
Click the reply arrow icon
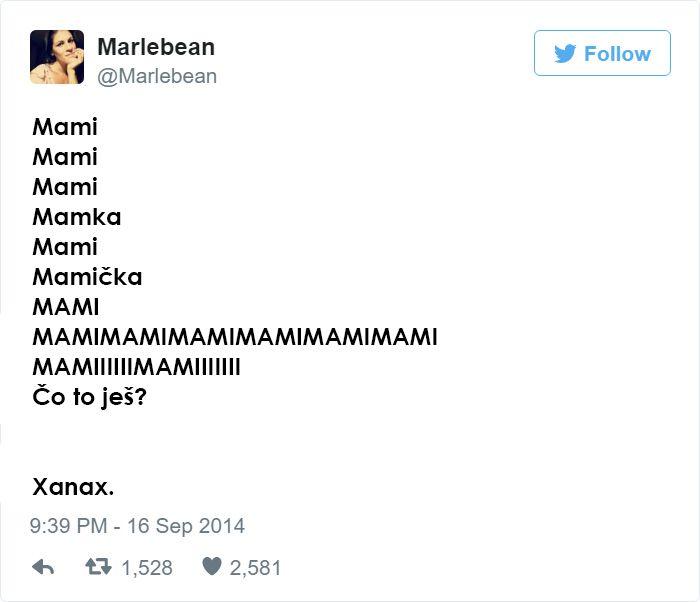[43, 567]
